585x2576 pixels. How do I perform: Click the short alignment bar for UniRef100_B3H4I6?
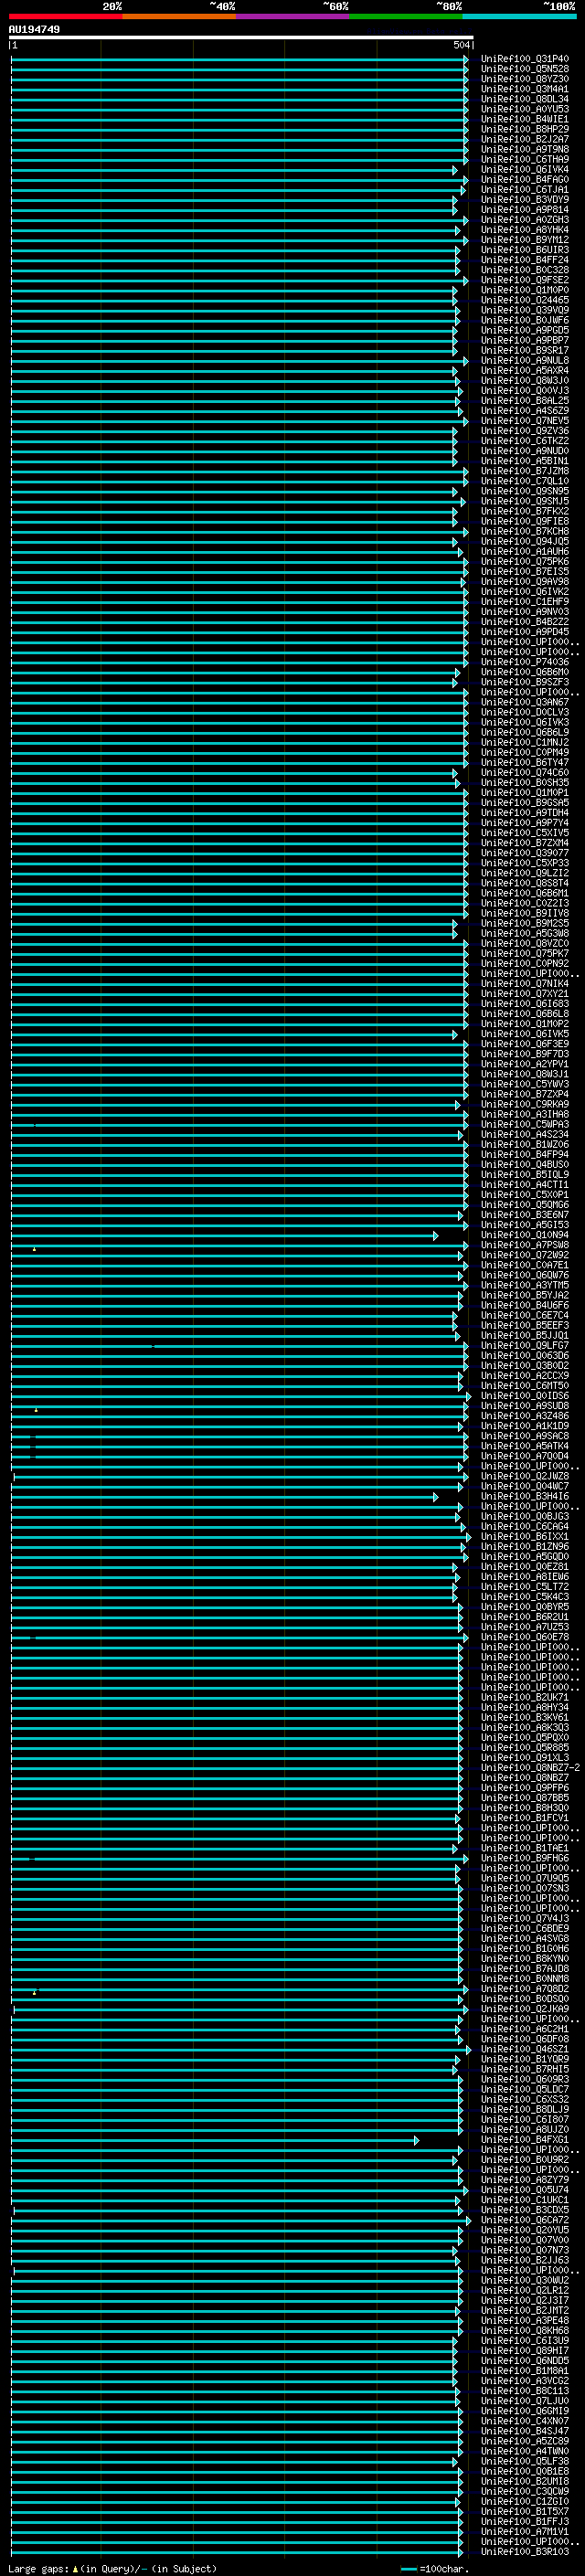pyautogui.click(x=224, y=1497)
